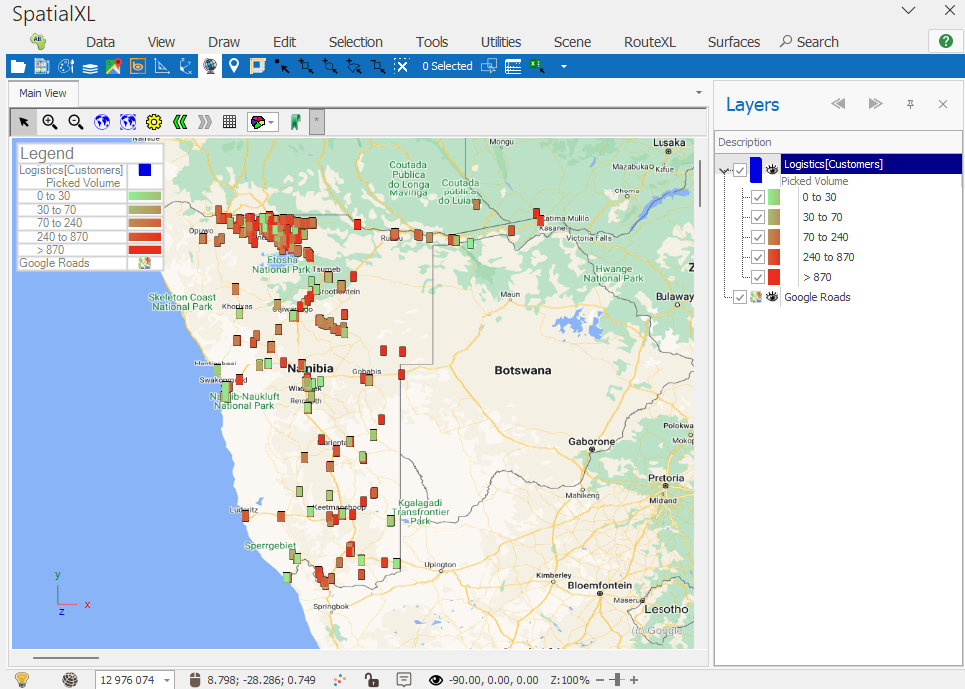
Task: Click the yellow gear settings icon
Action: 153,122
